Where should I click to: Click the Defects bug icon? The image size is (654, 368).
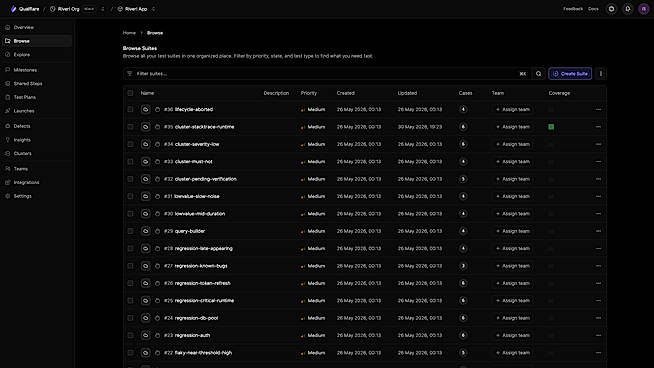(x=8, y=126)
